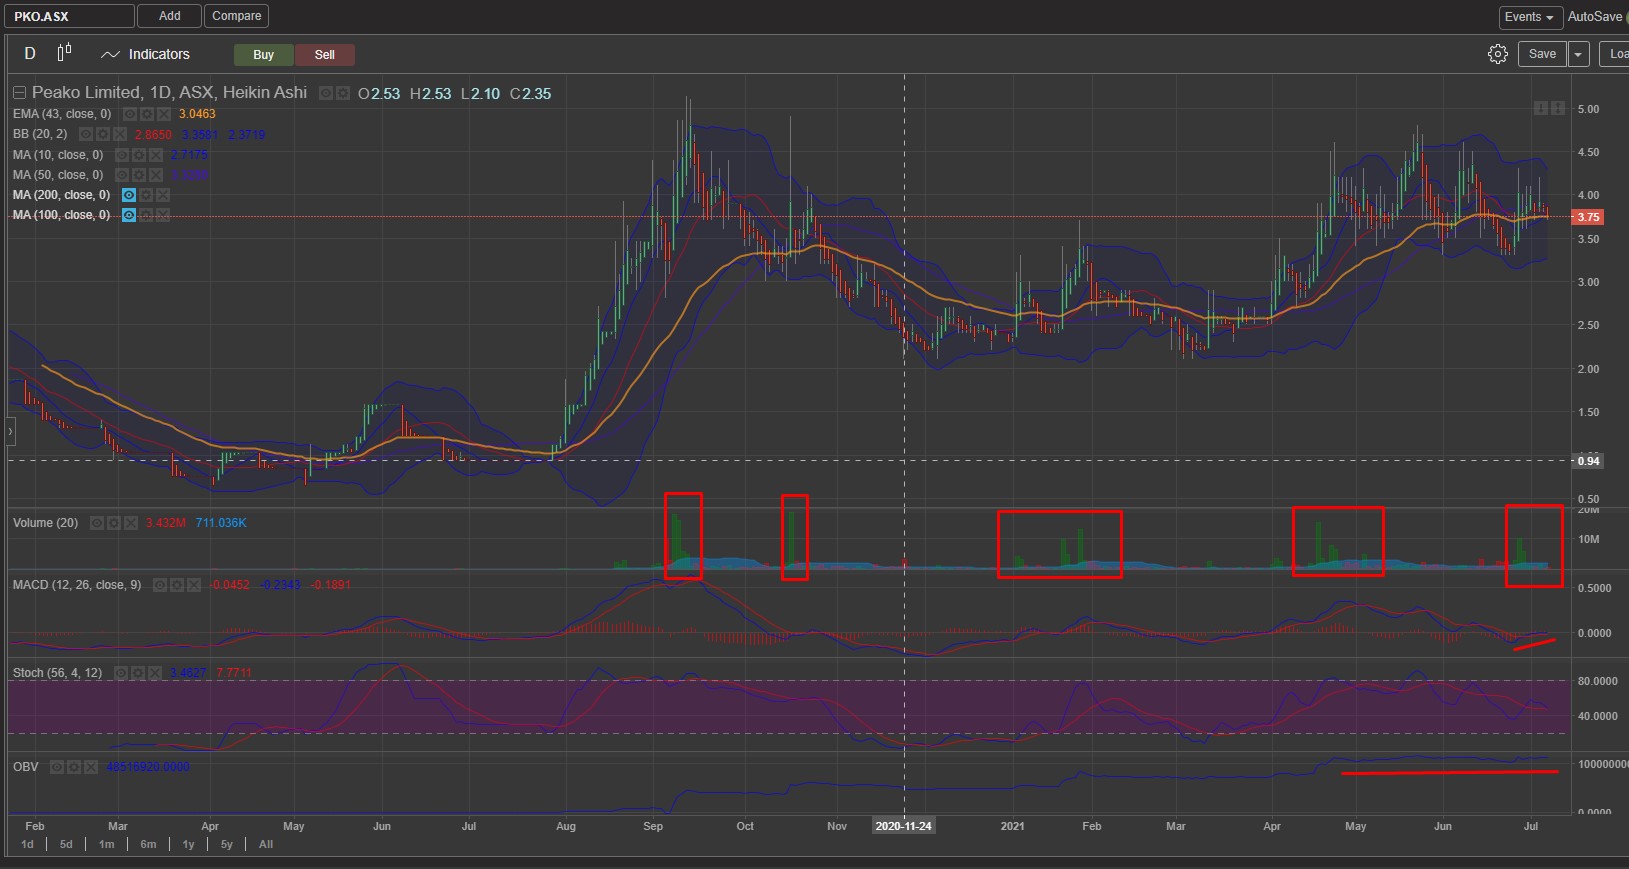Remove the Volume (20) indicator

click(131, 523)
